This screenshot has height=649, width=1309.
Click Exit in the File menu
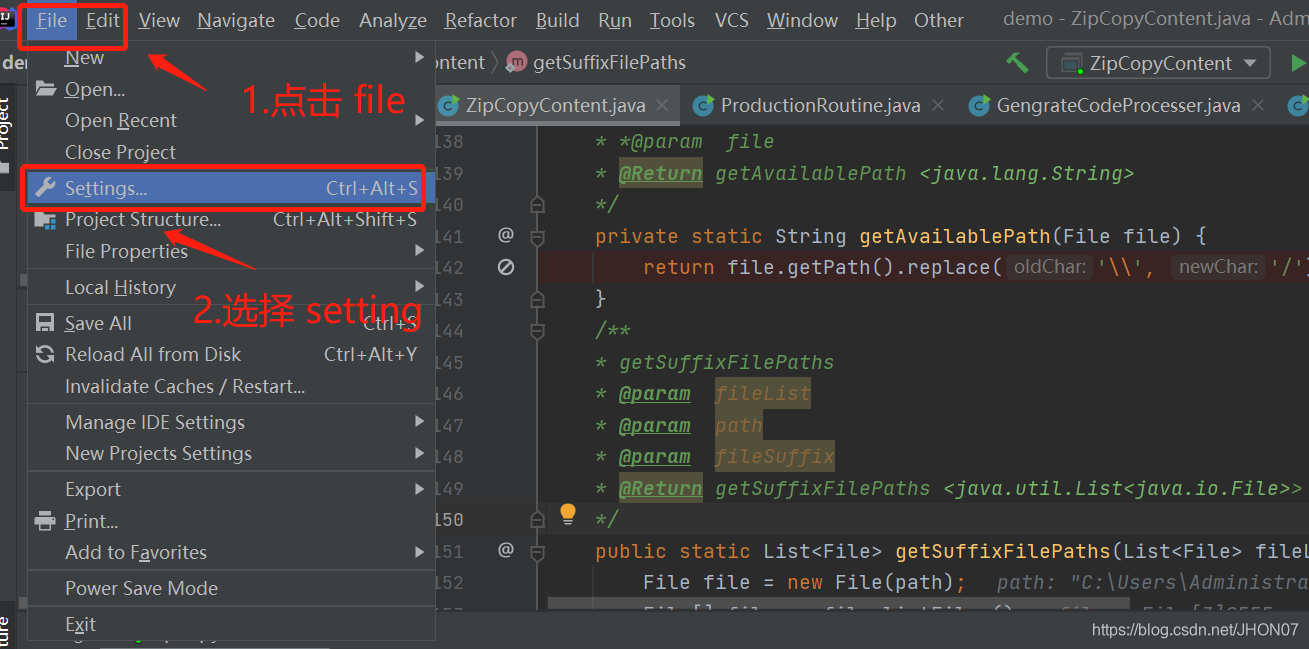pos(231,624)
